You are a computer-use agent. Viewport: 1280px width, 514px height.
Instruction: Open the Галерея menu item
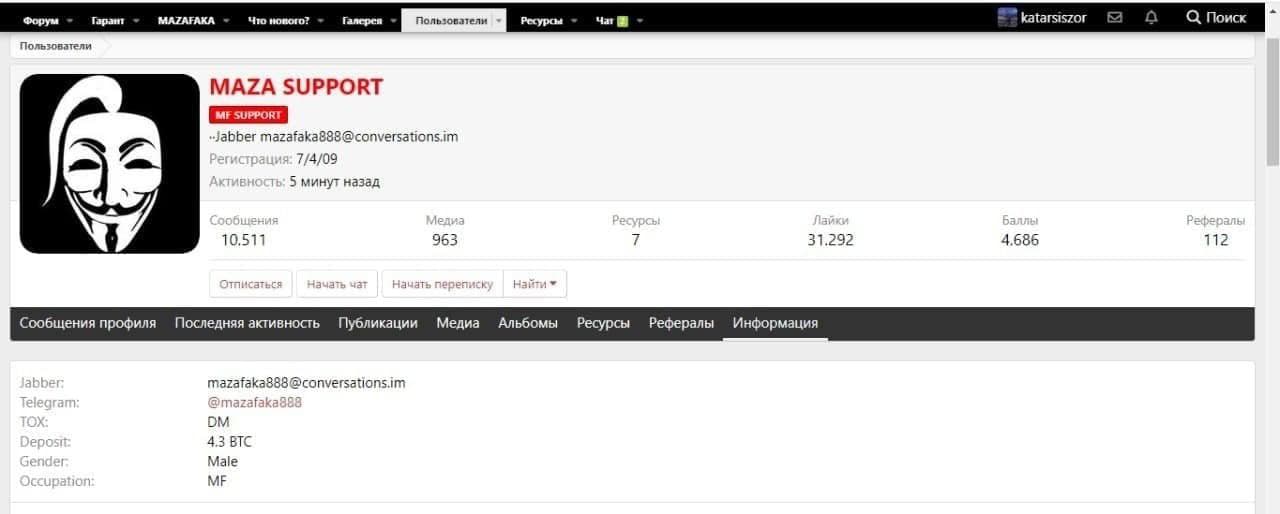pos(362,21)
